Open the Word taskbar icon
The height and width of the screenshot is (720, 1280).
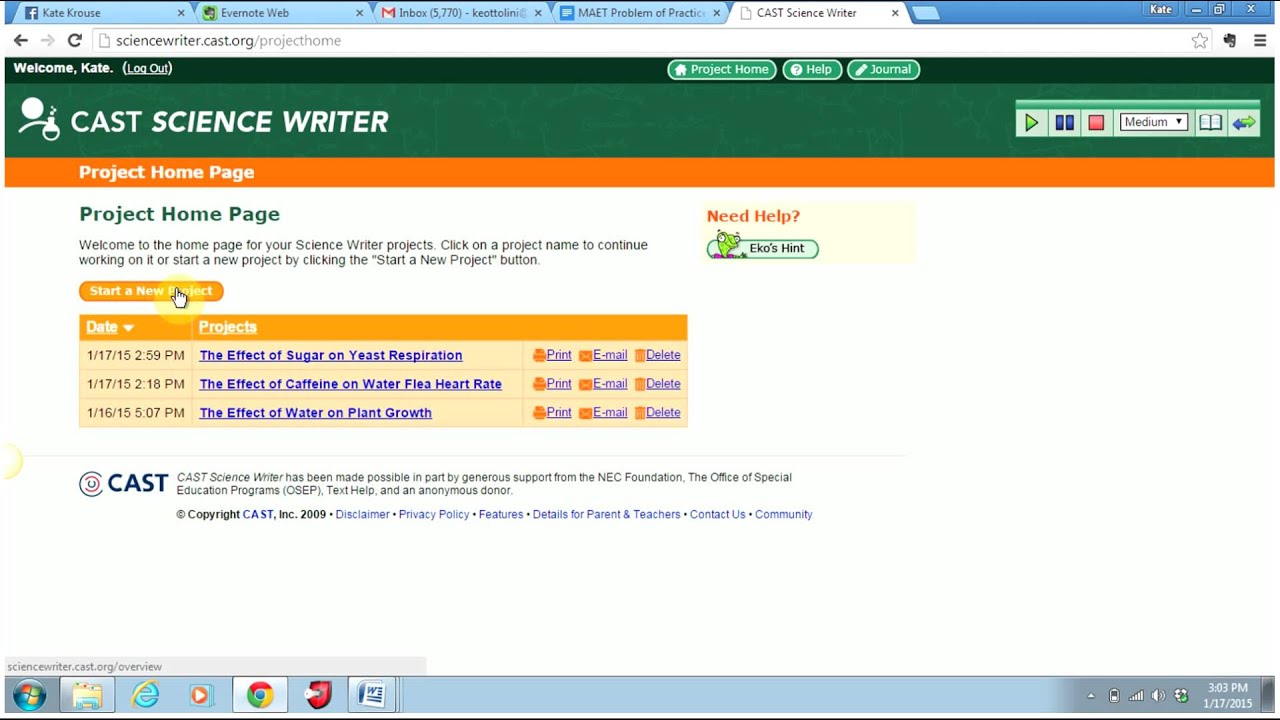pyautogui.click(x=372, y=695)
